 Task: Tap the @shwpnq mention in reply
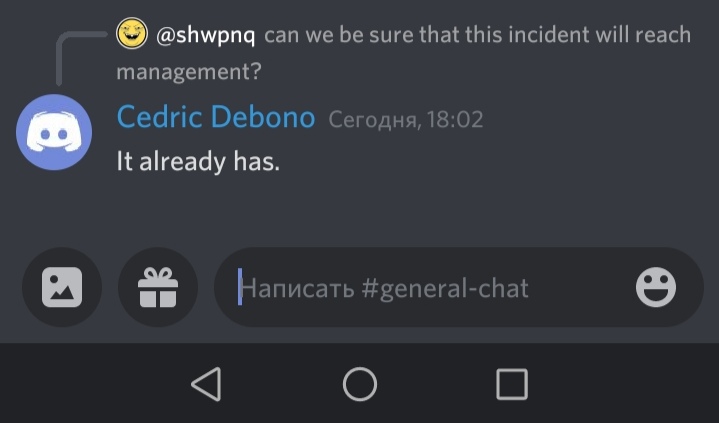205,35
